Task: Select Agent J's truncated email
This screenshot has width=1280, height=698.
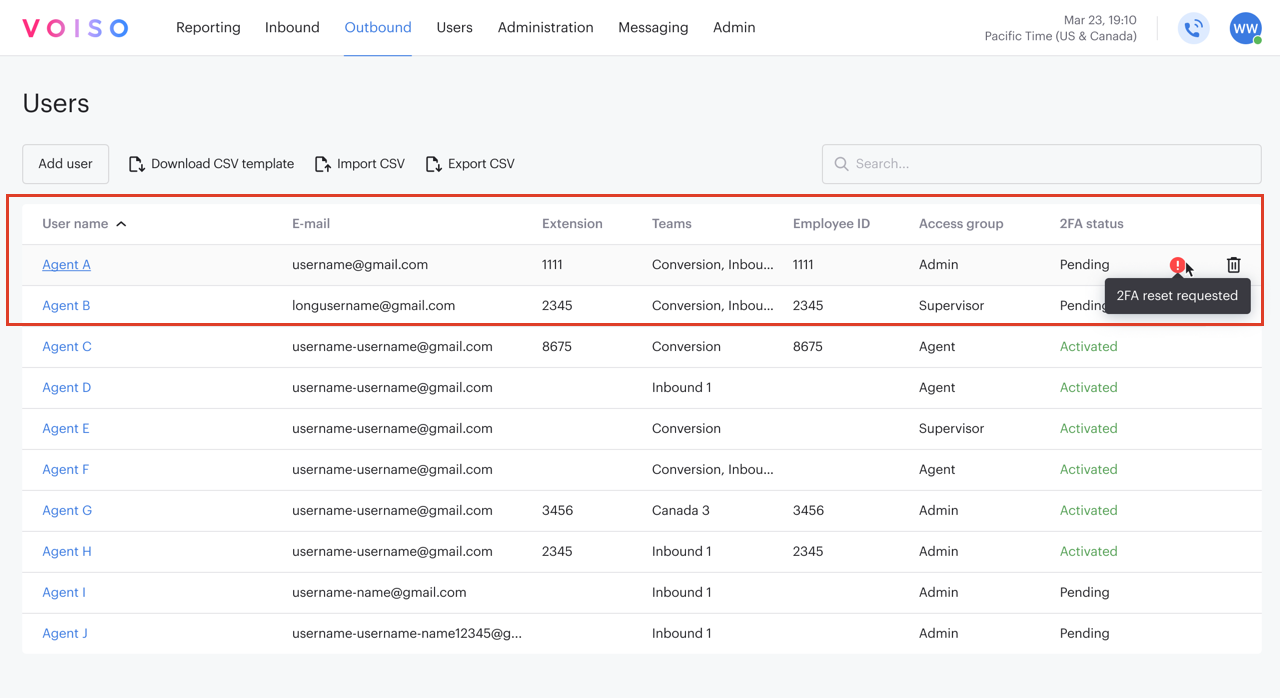Action: point(407,634)
